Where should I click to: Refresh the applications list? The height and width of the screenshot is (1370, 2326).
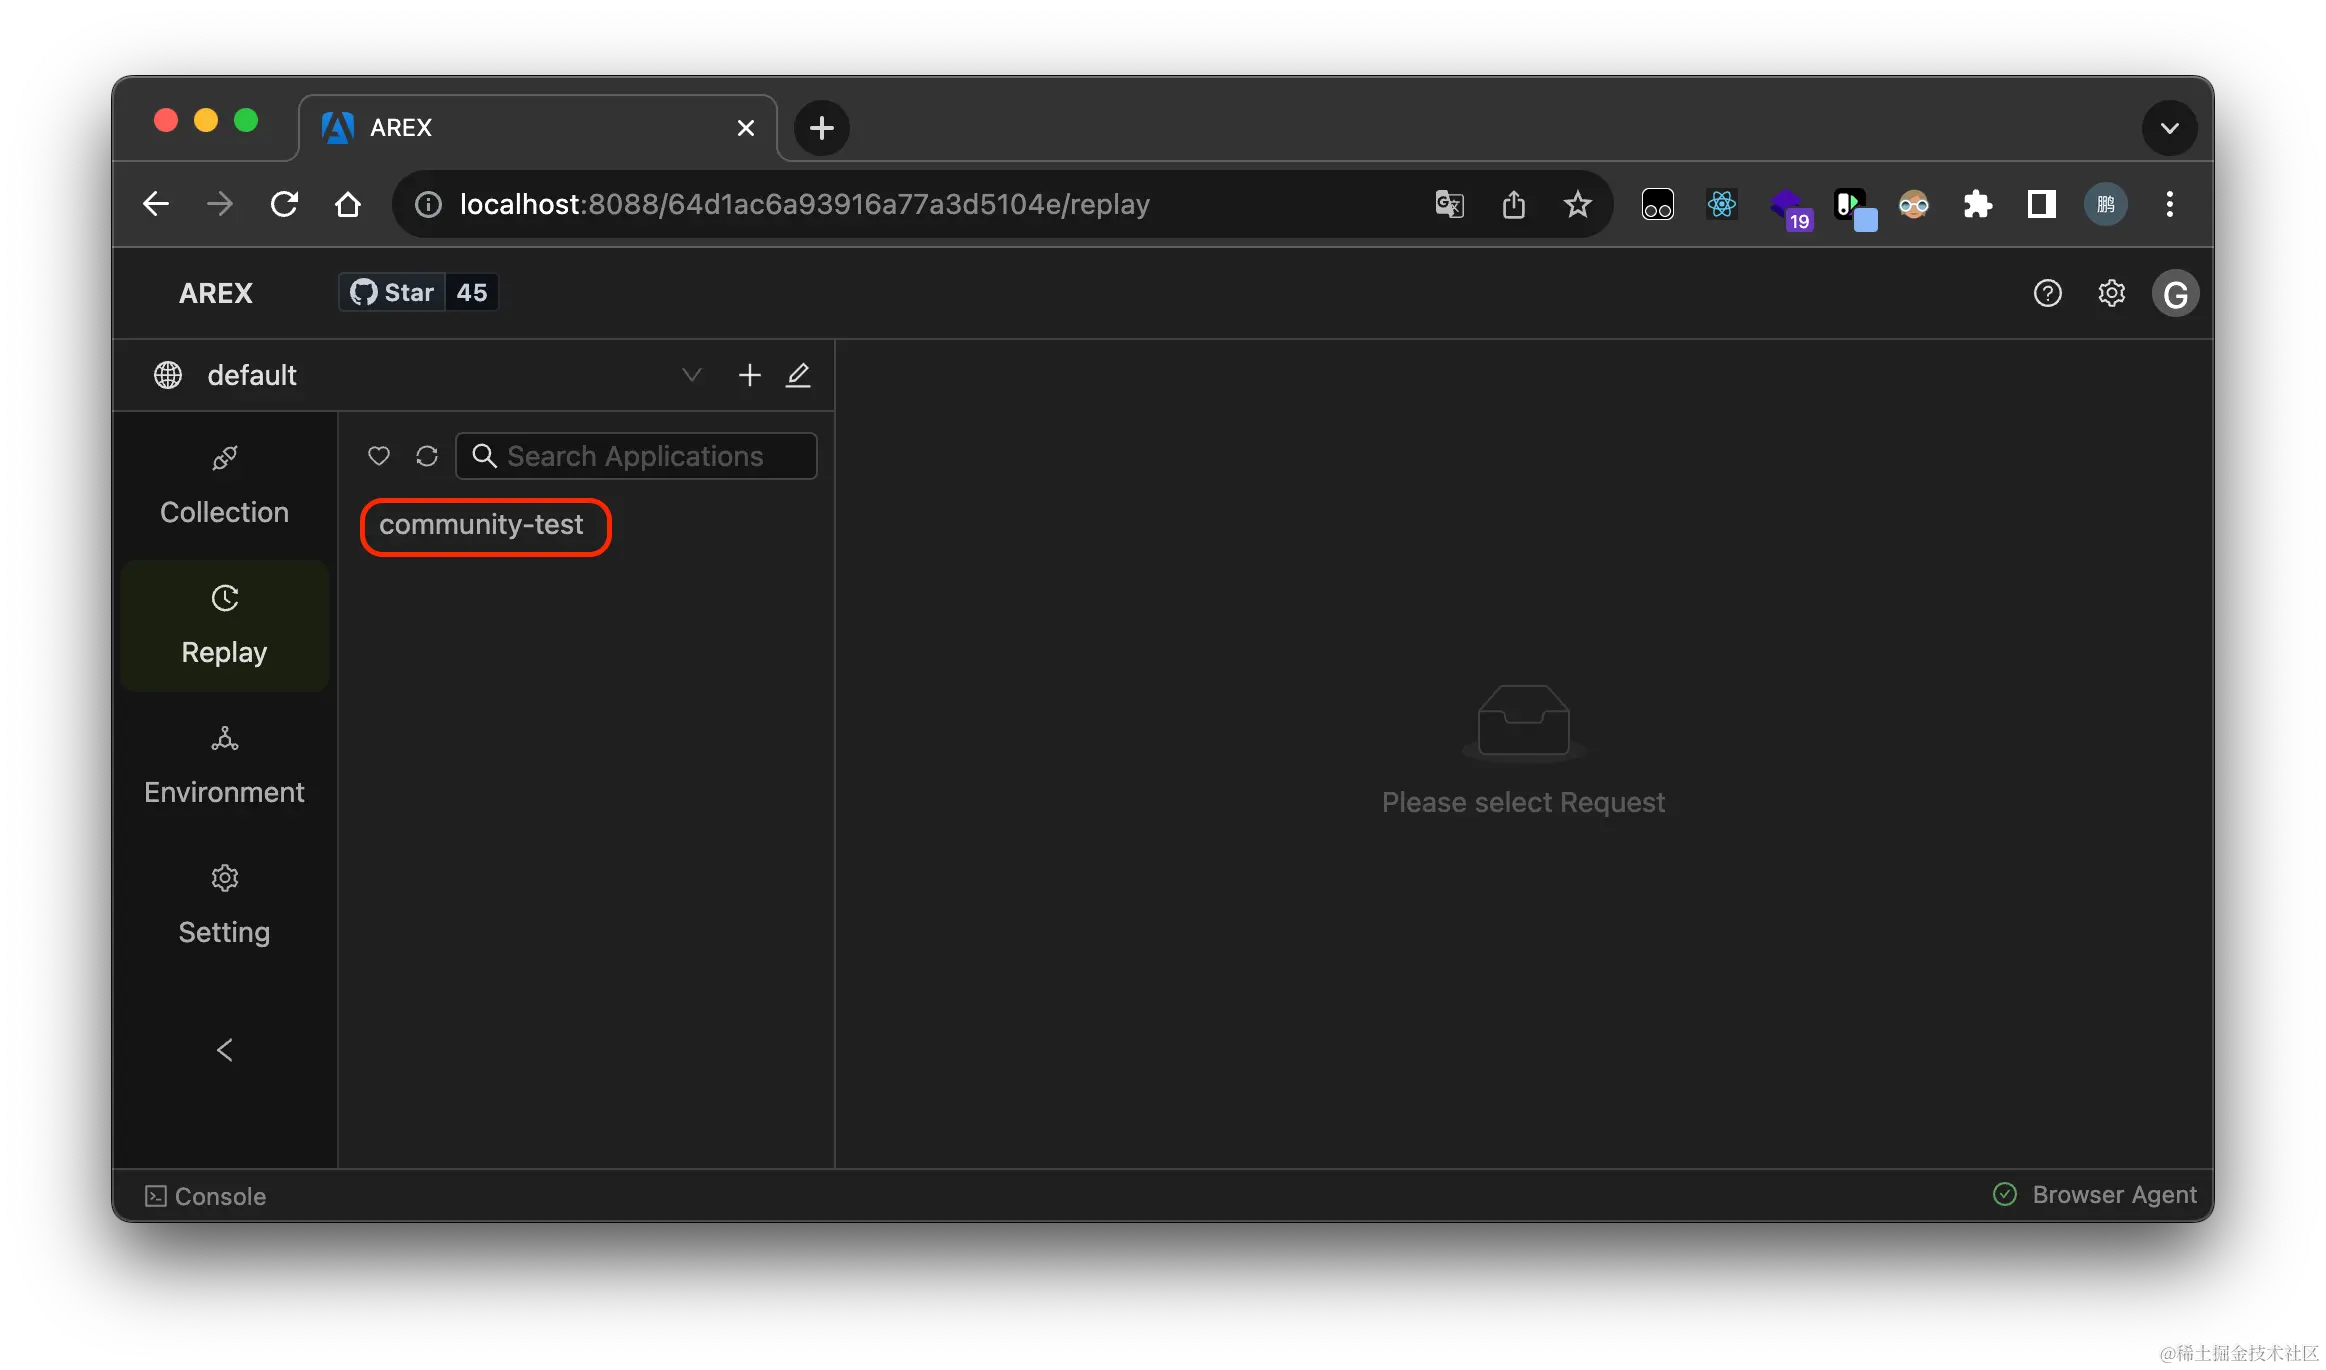pos(427,456)
